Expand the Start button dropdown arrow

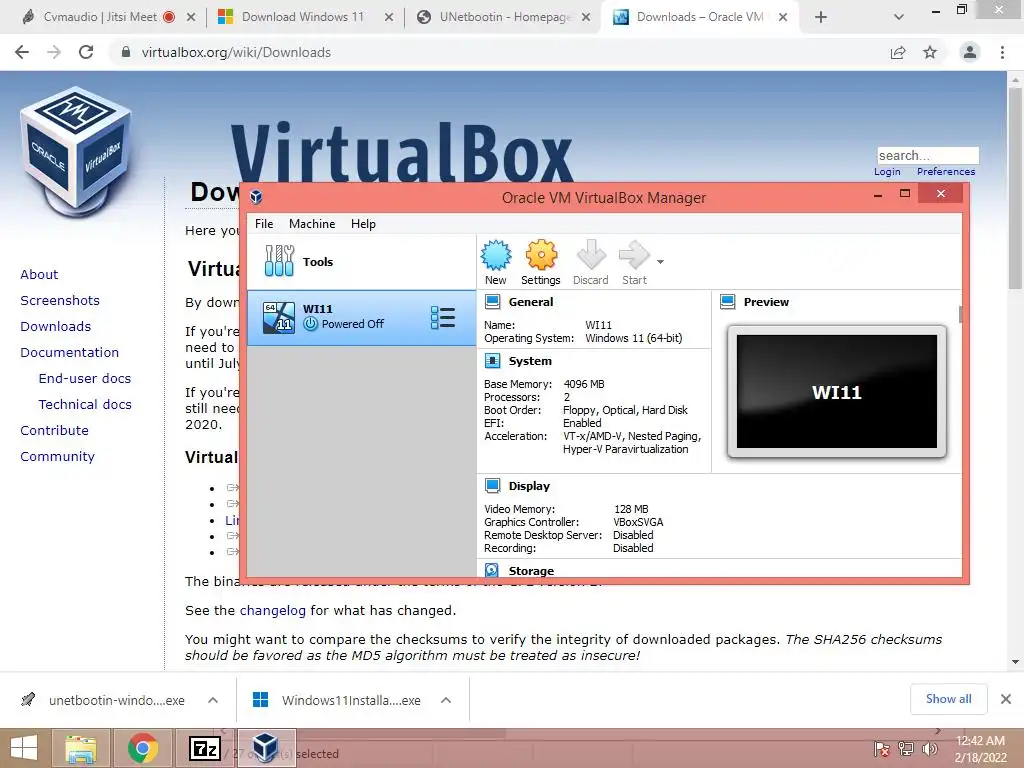tap(660, 262)
